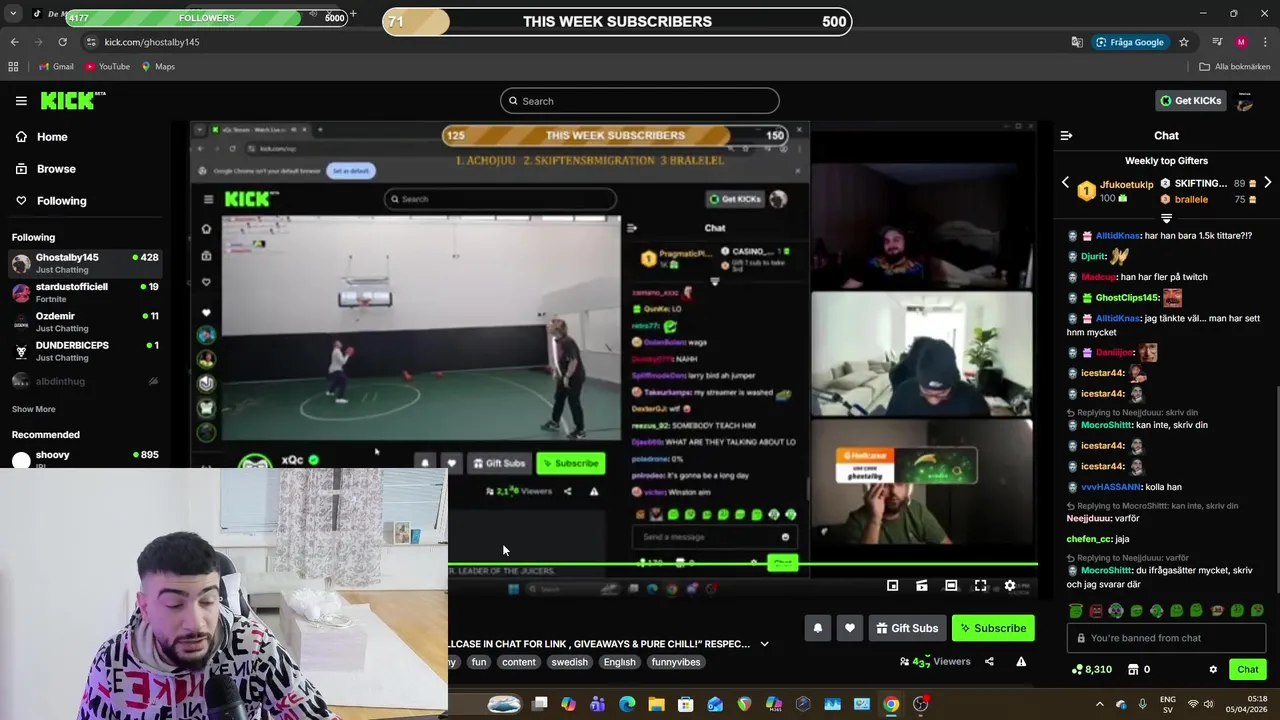Open video player settings gear
The image size is (1280, 720).
click(x=1010, y=586)
